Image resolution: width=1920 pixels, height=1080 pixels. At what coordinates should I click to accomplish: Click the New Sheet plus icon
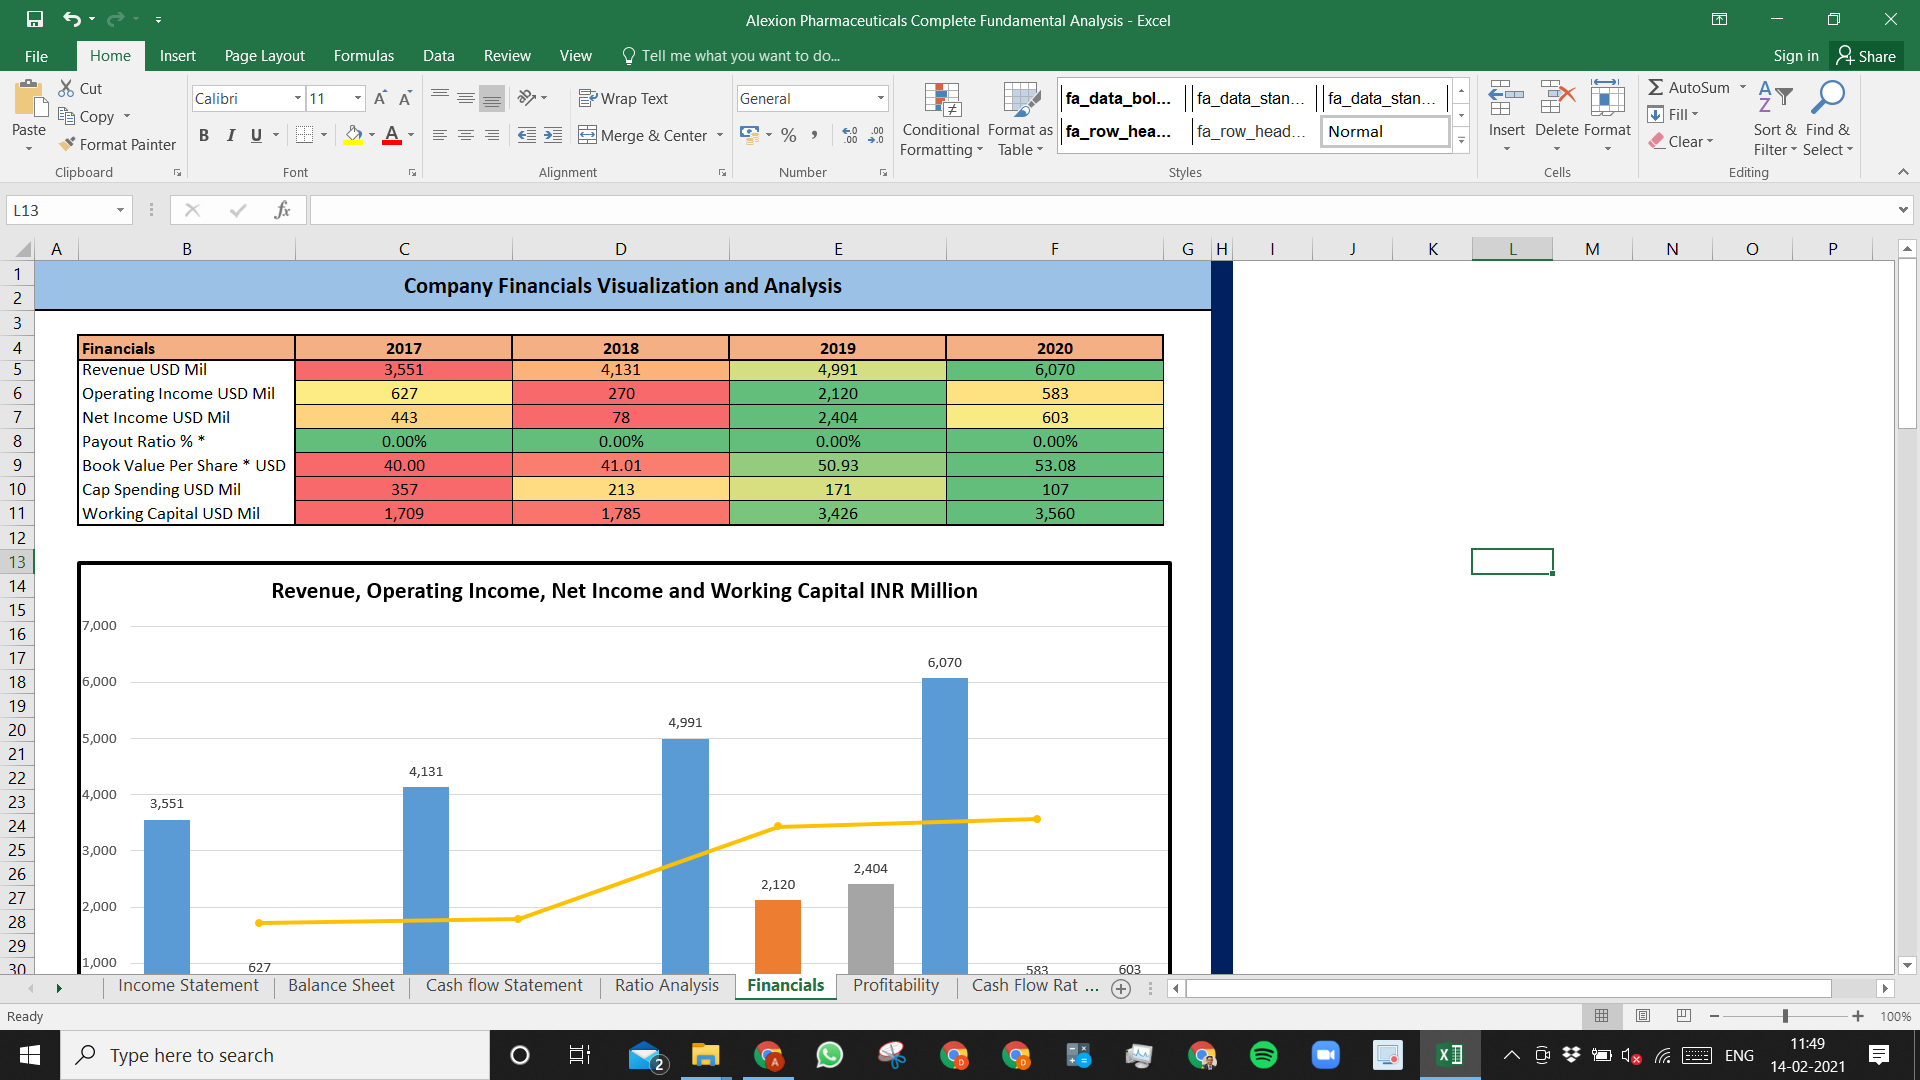pos(1121,988)
